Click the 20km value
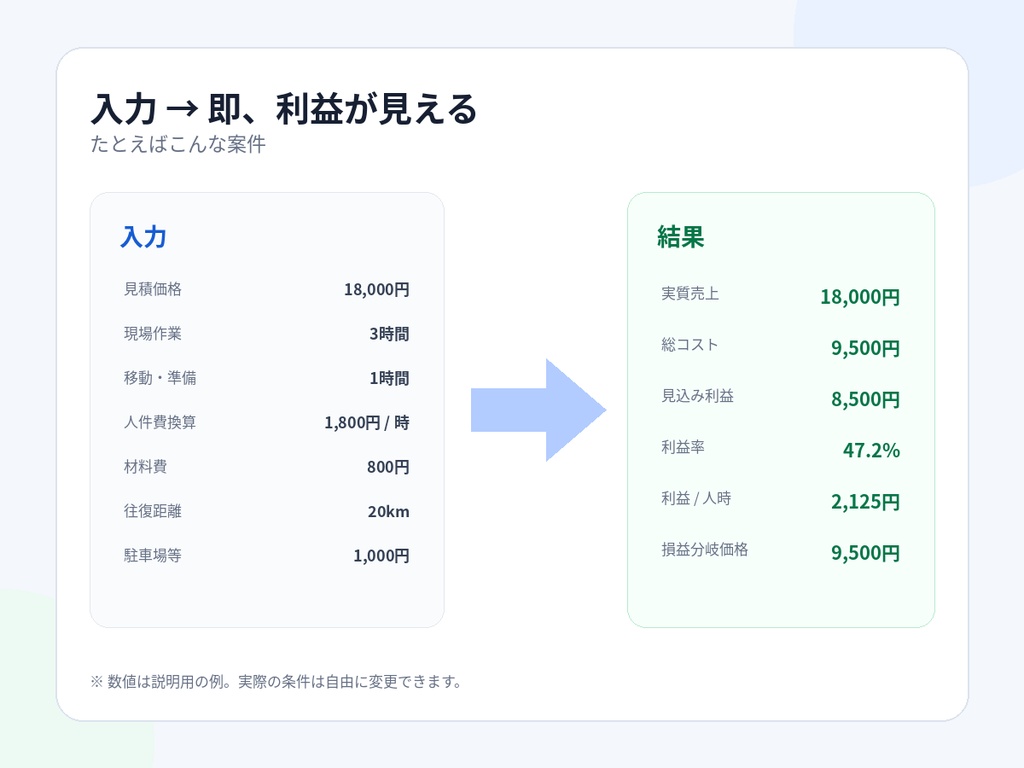The image size is (1024, 768). pos(389,511)
